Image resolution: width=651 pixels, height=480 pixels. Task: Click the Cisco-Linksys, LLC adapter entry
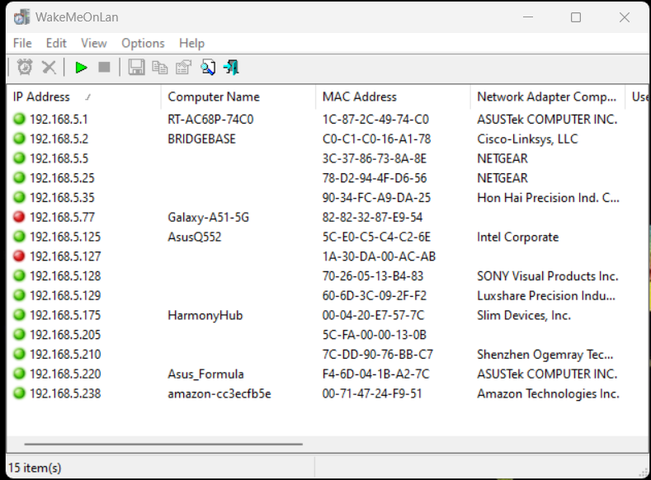point(527,139)
